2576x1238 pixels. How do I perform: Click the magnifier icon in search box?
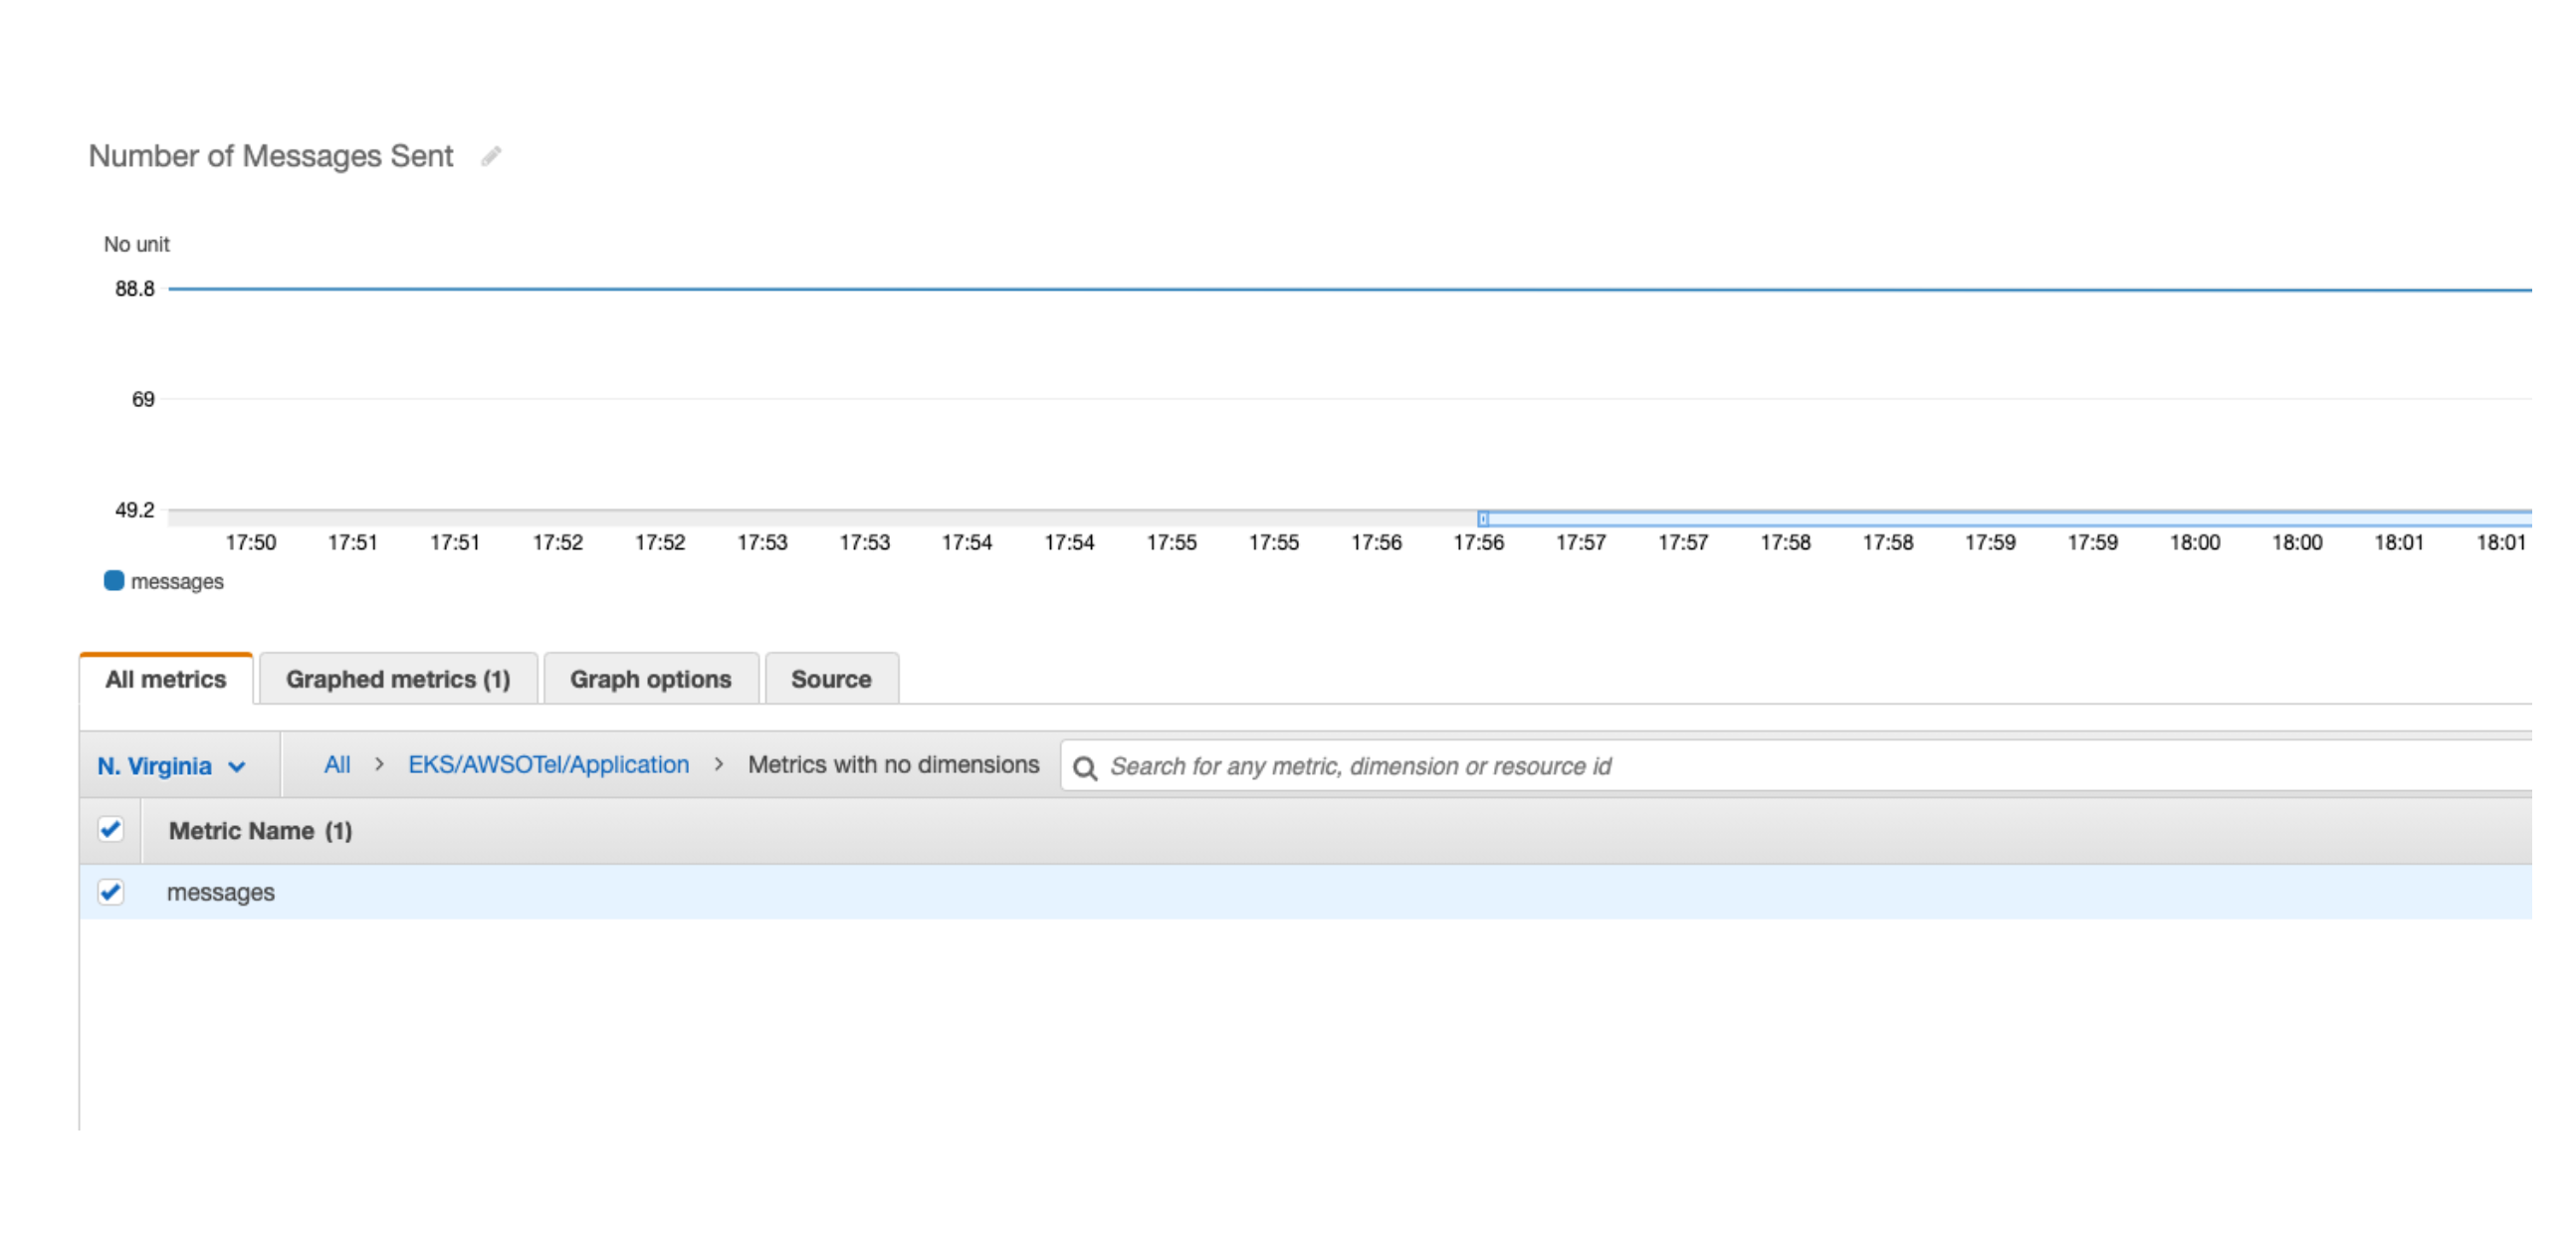(1084, 767)
